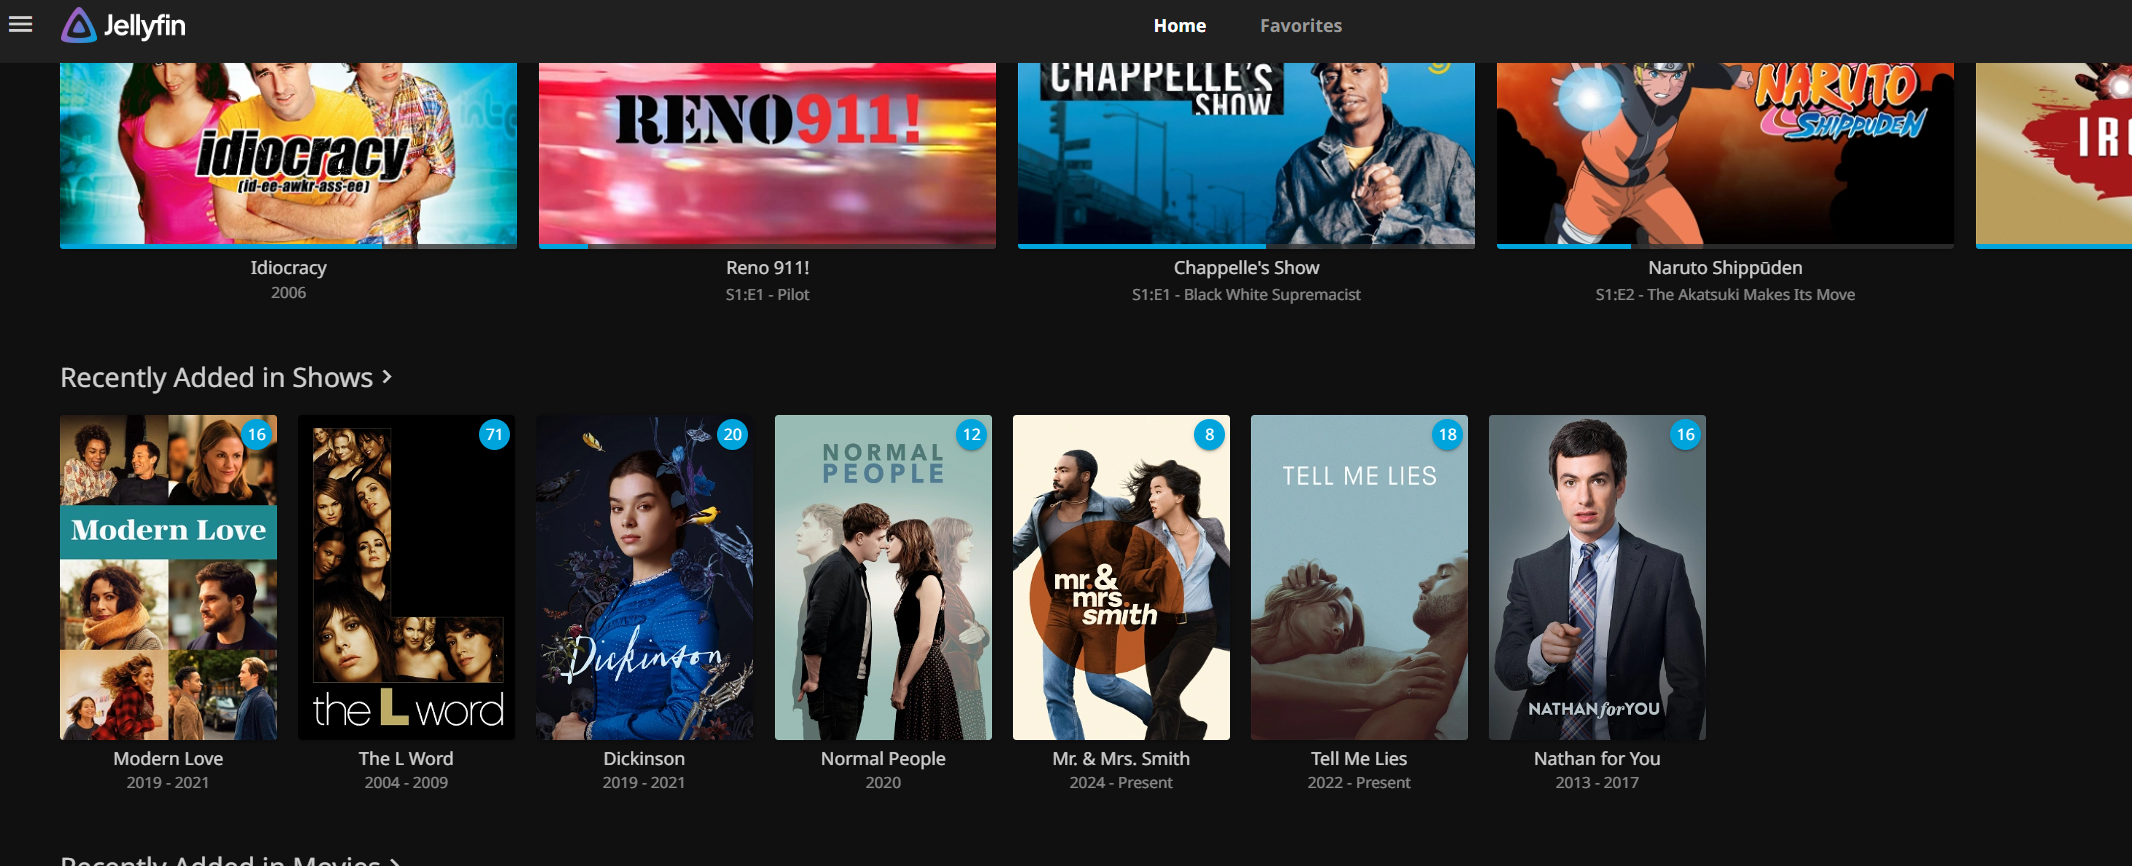This screenshot has height=866, width=2132.
Task: Click the 18 unplayed badge on Tell Me Lies
Action: coord(1448,434)
